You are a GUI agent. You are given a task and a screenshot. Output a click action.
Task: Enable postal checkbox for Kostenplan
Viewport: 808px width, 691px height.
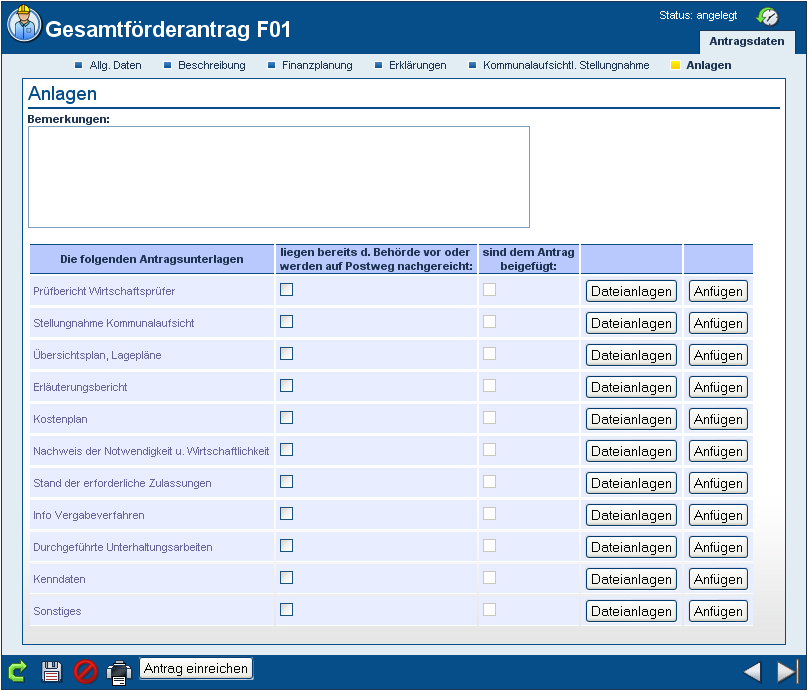pos(287,417)
